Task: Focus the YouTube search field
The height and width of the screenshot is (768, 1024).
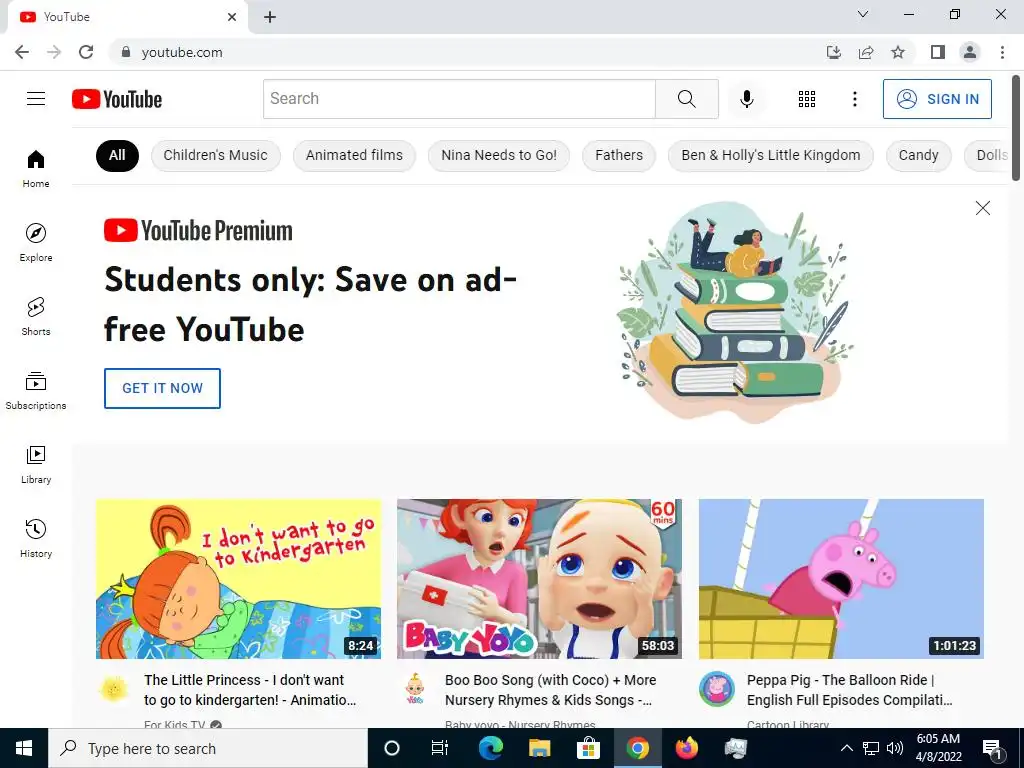Action: [x=459, y=99]
